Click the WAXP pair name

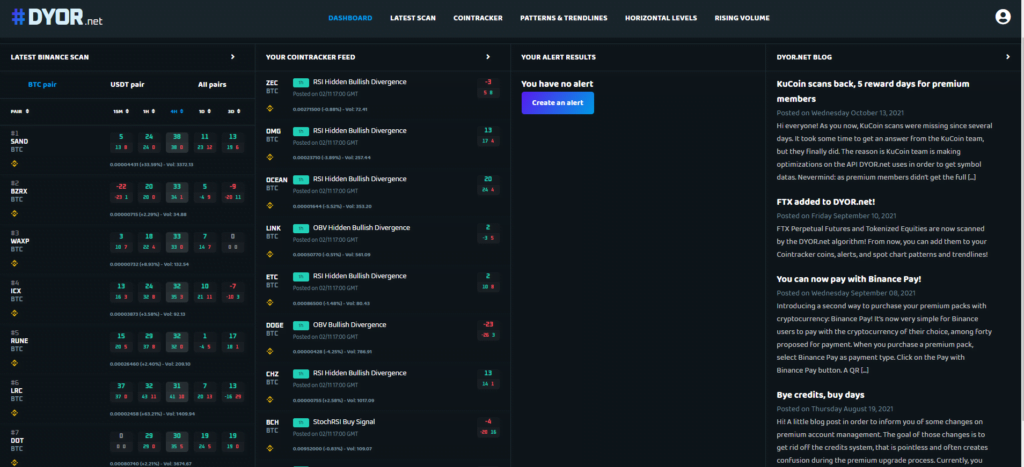pos(20,241)
